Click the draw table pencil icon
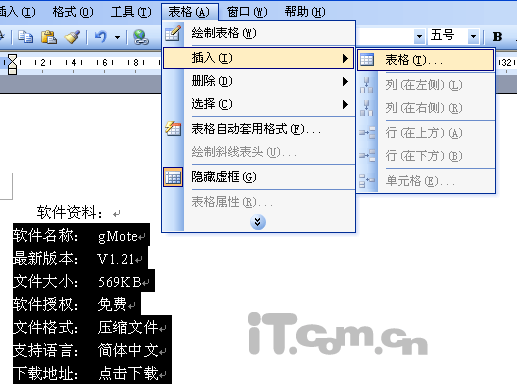This screenshot has height=384, width=517. tap(173, 33)
